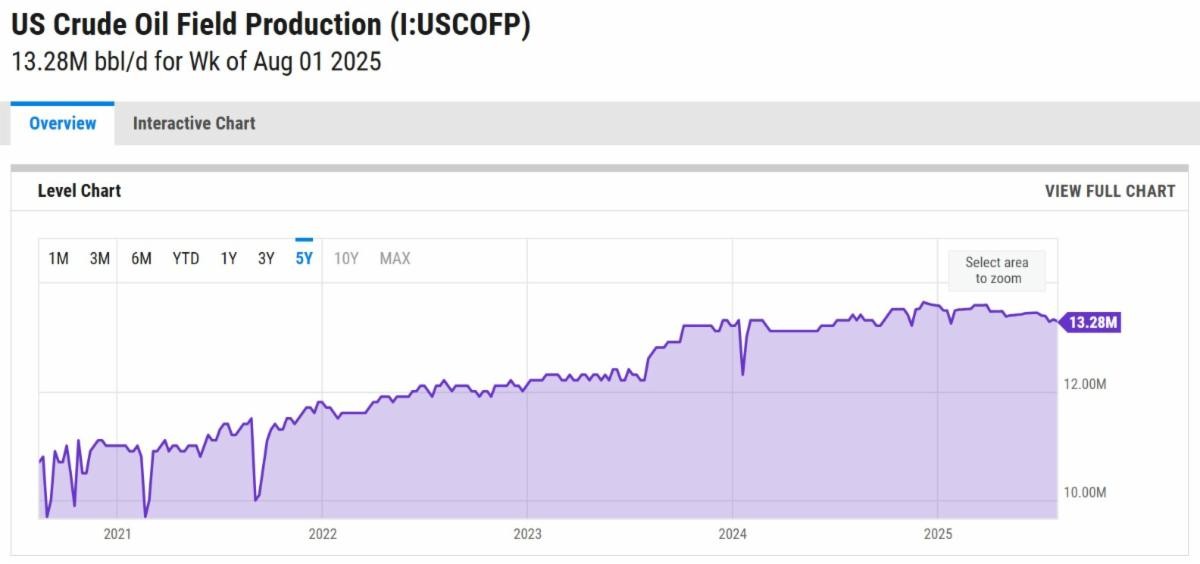Switch to the Overview tab
1200x564 pixels.
(x=63, y=124)
